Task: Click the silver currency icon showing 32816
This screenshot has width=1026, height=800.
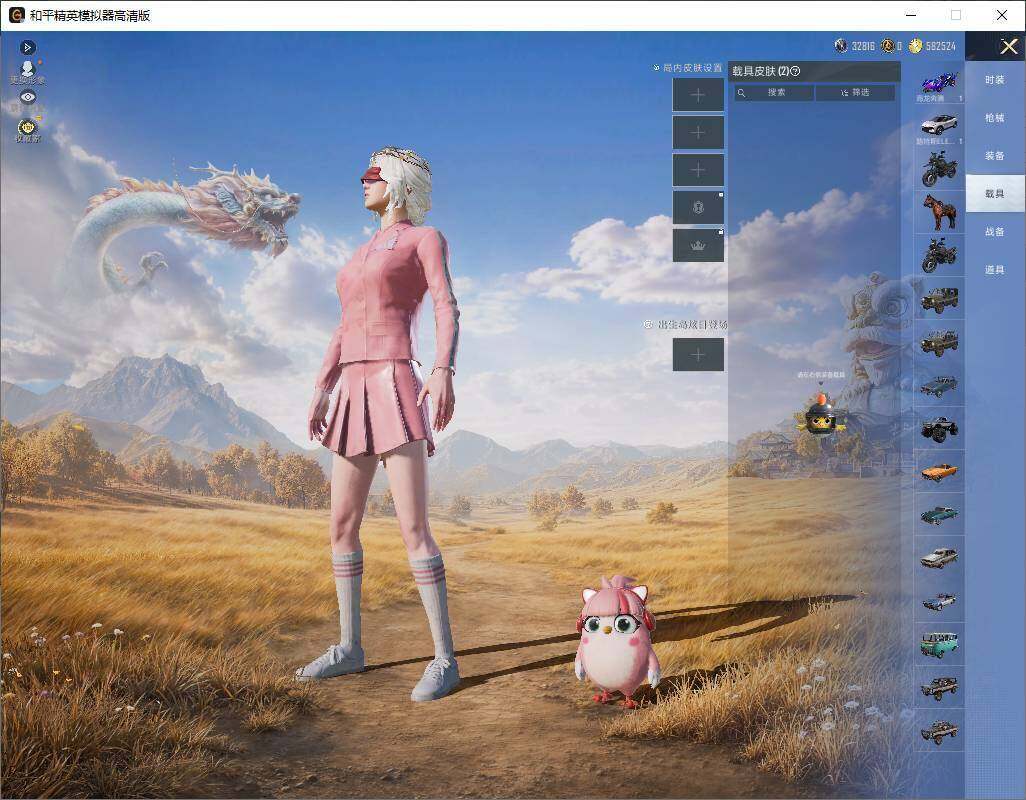Action: coord(841,46)
